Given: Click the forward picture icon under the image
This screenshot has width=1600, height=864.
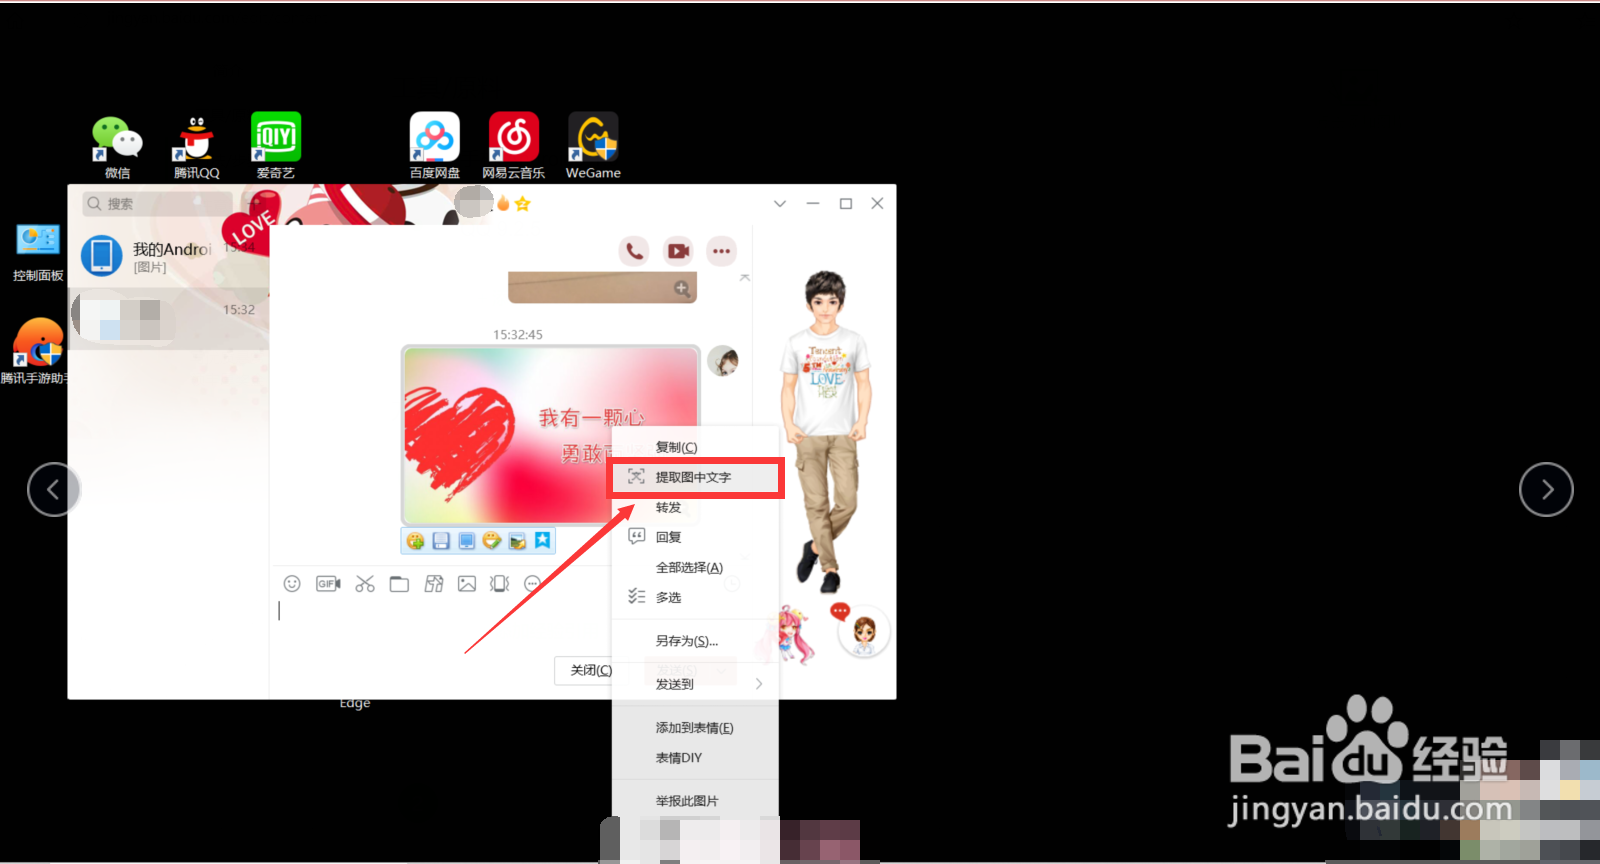Looking at the screenshot, I should (x=517, y=541).
